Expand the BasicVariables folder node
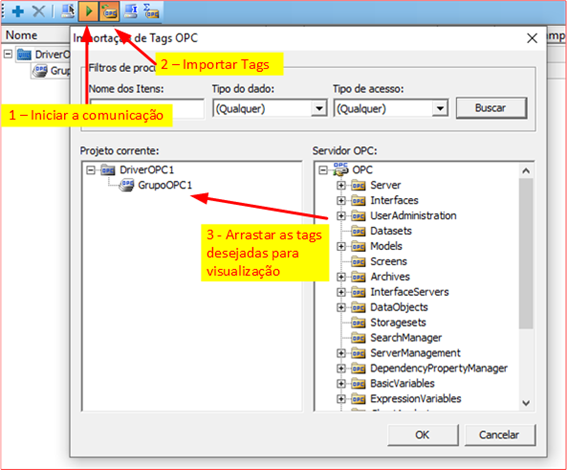 (341, 384)
